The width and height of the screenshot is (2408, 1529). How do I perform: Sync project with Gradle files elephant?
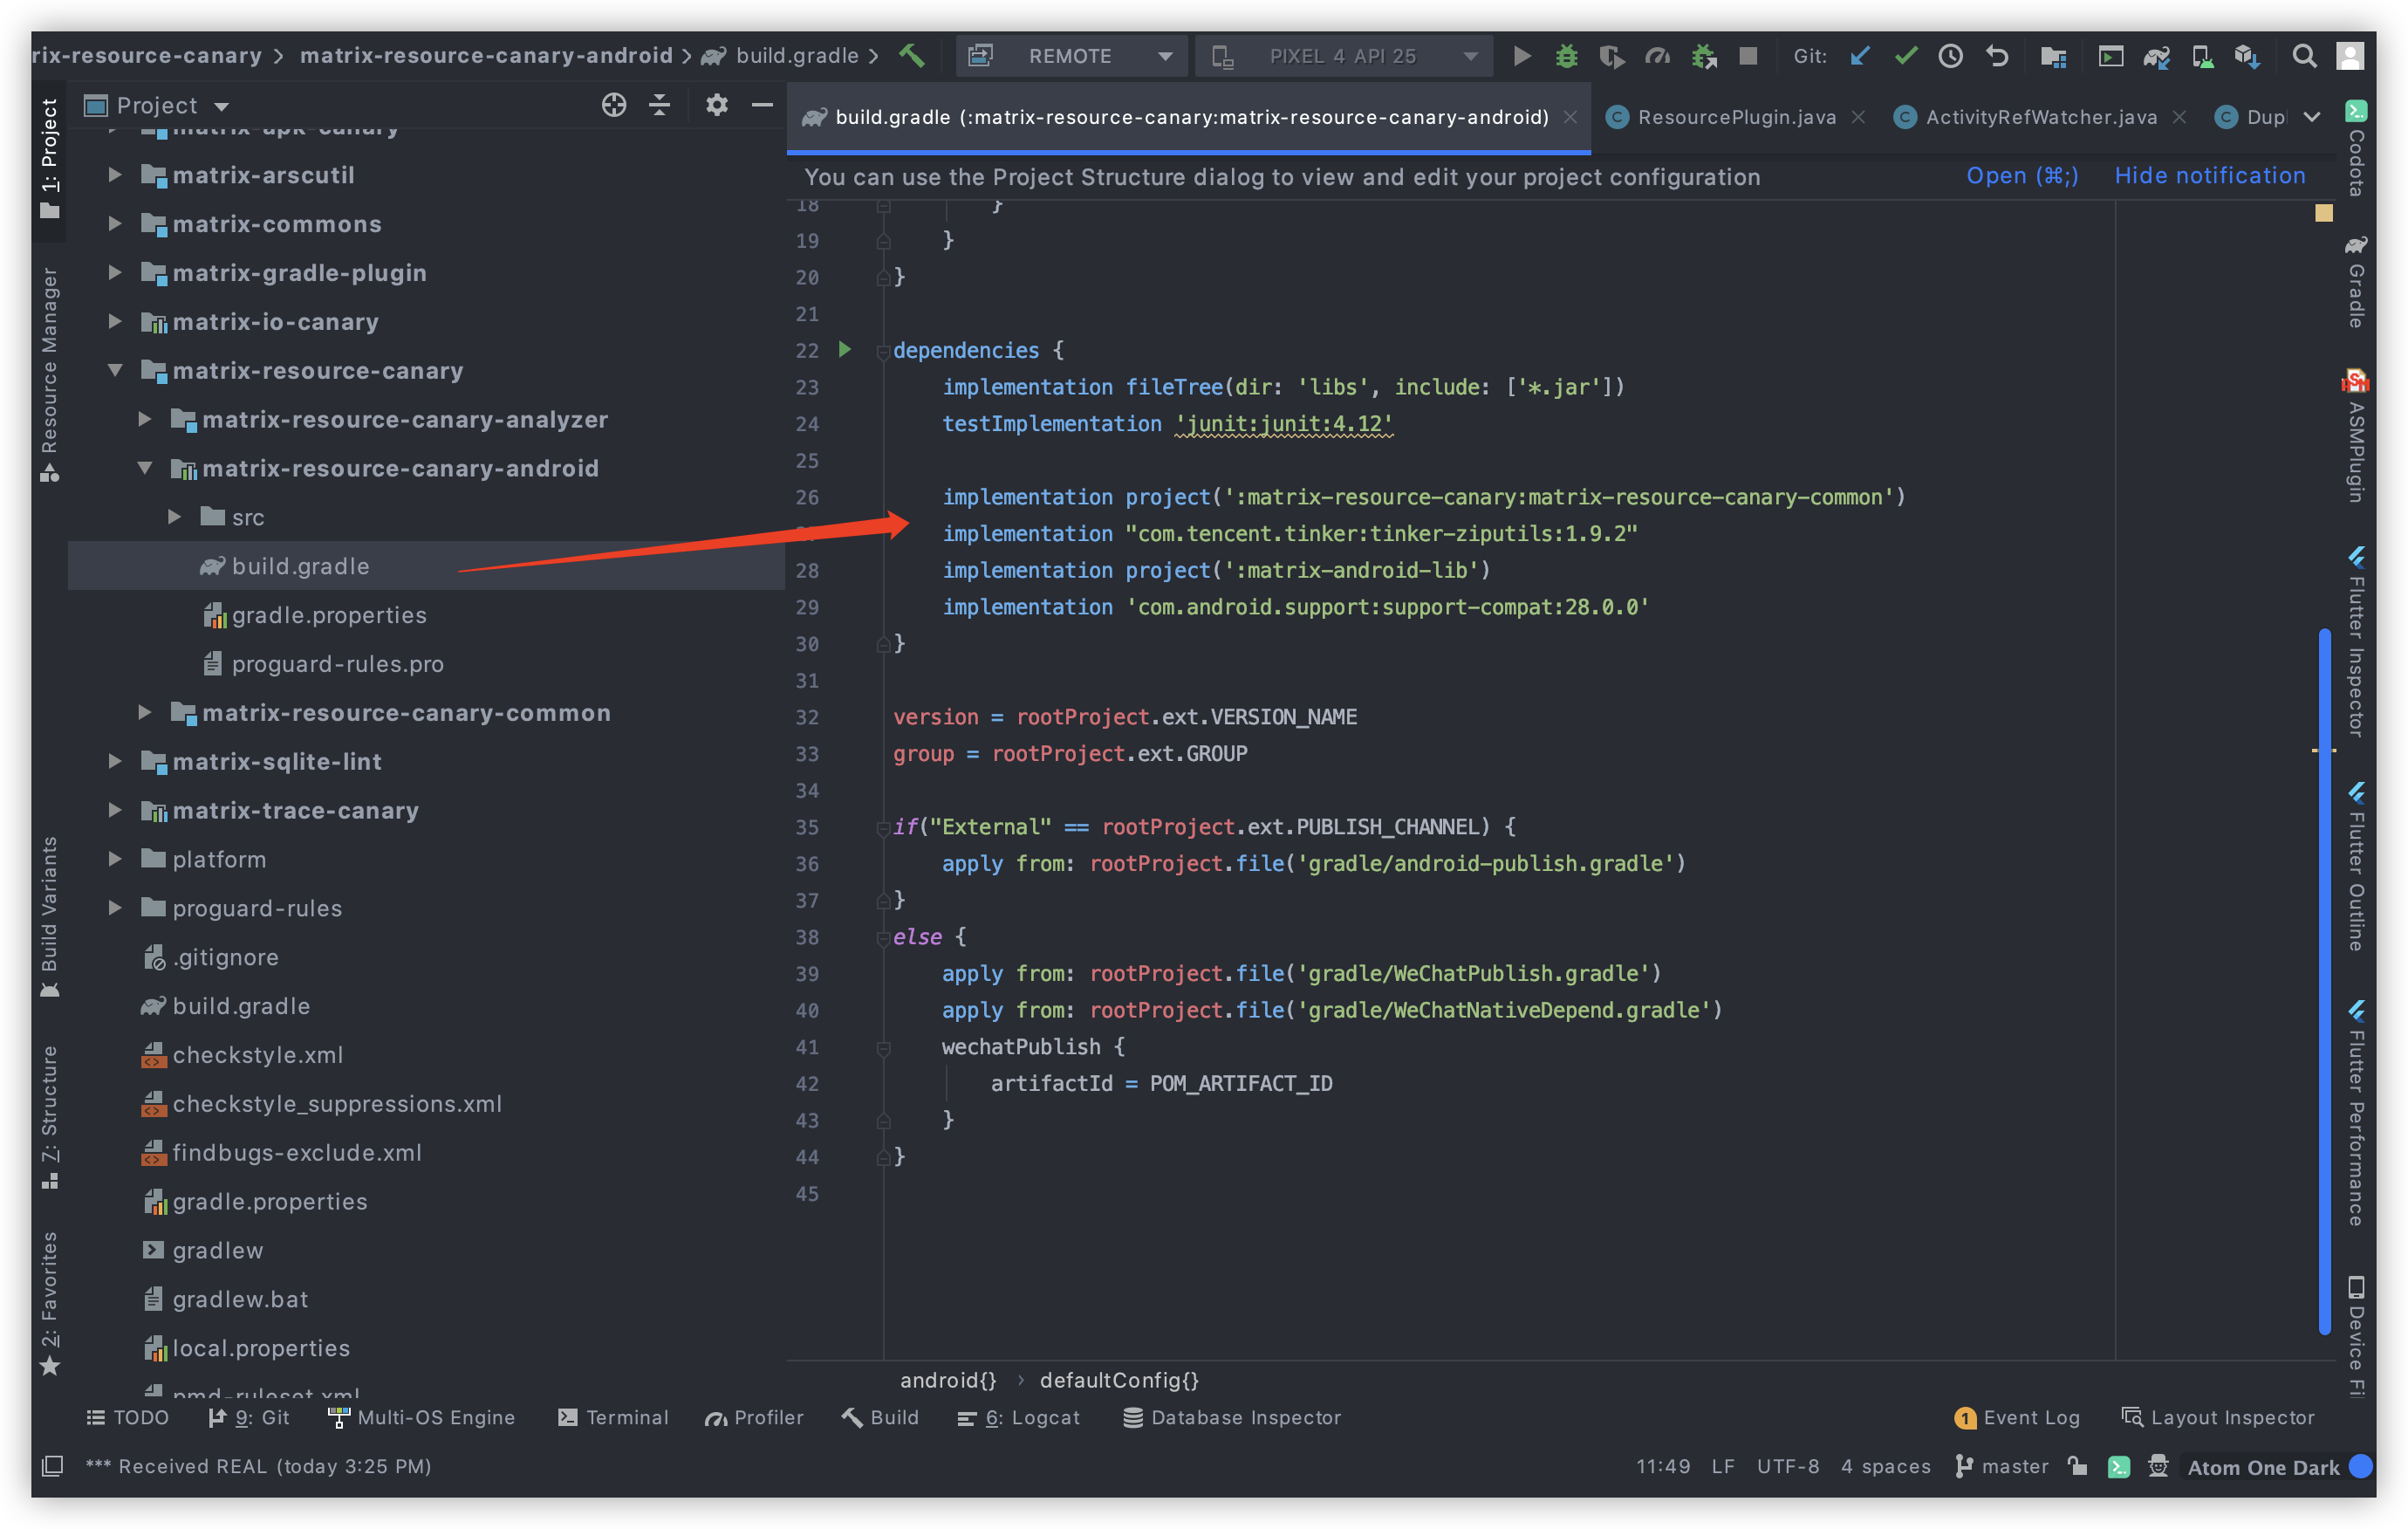(x=2156, y=56)
